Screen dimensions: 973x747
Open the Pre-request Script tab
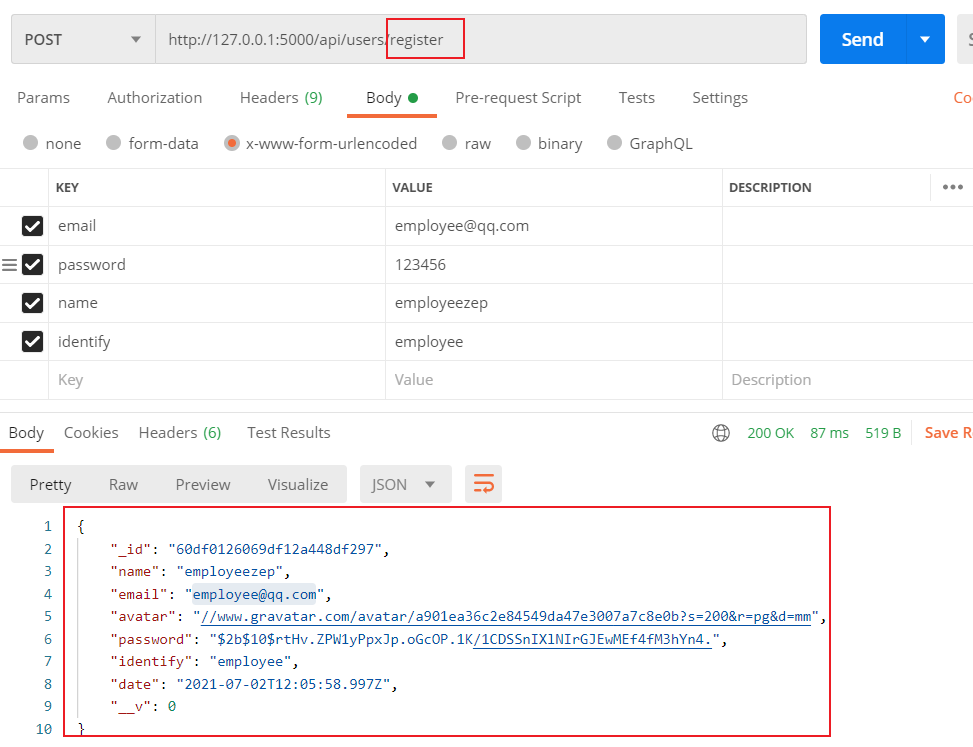(518, 98)
